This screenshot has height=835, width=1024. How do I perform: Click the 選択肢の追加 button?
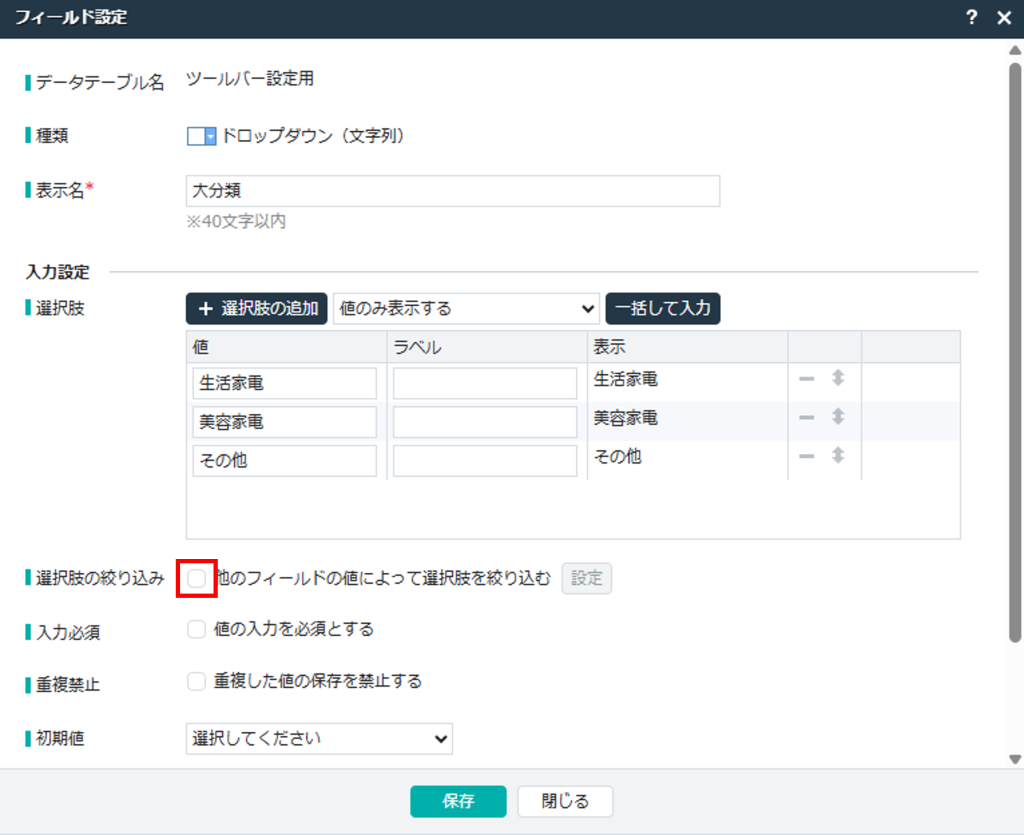257,309
